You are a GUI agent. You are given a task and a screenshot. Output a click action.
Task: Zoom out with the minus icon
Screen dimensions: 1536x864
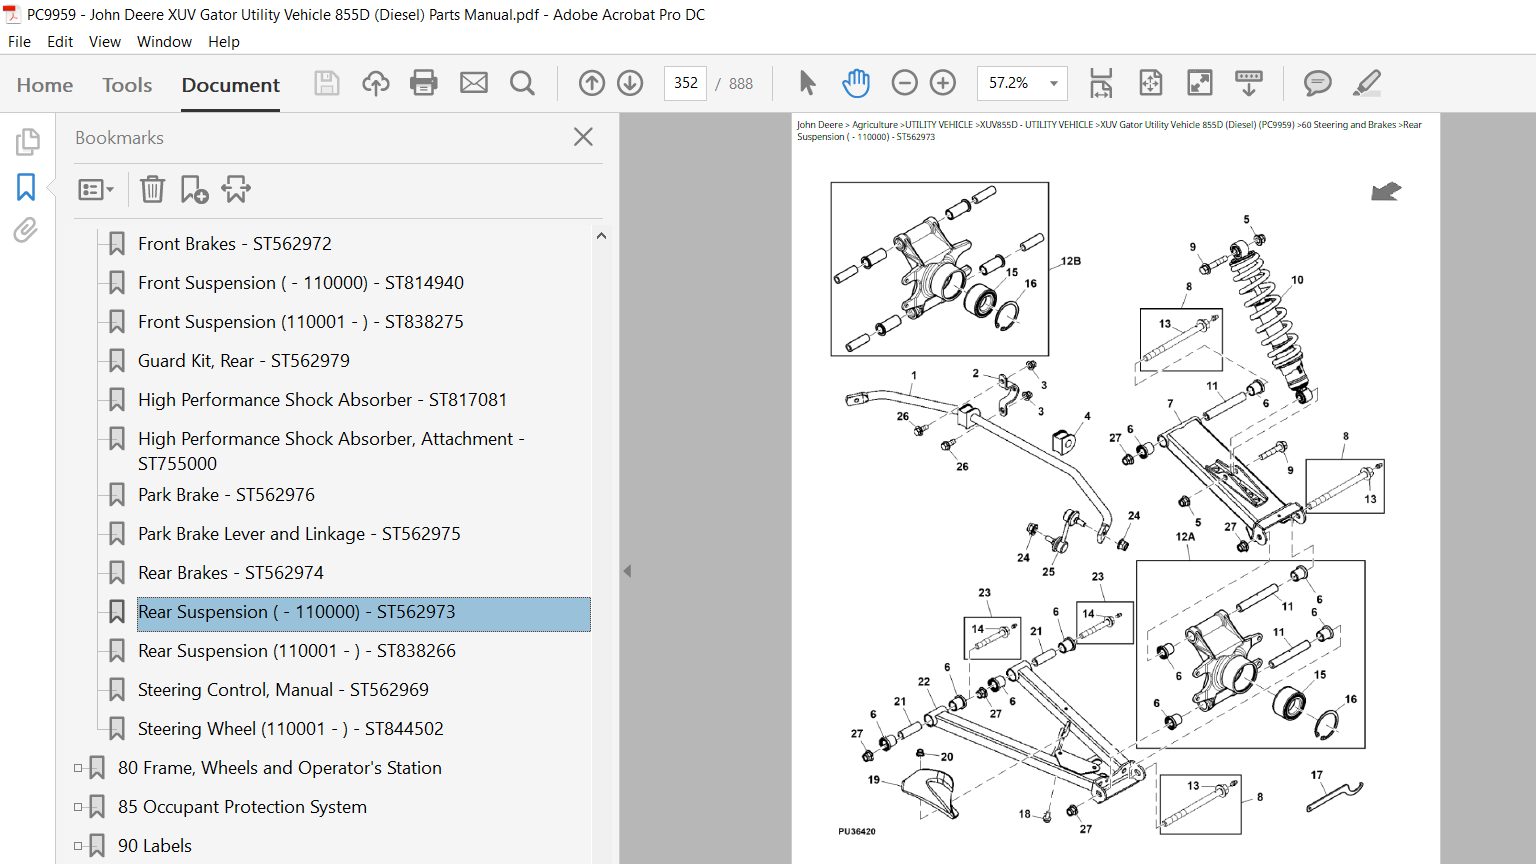(x=904, y=83)
